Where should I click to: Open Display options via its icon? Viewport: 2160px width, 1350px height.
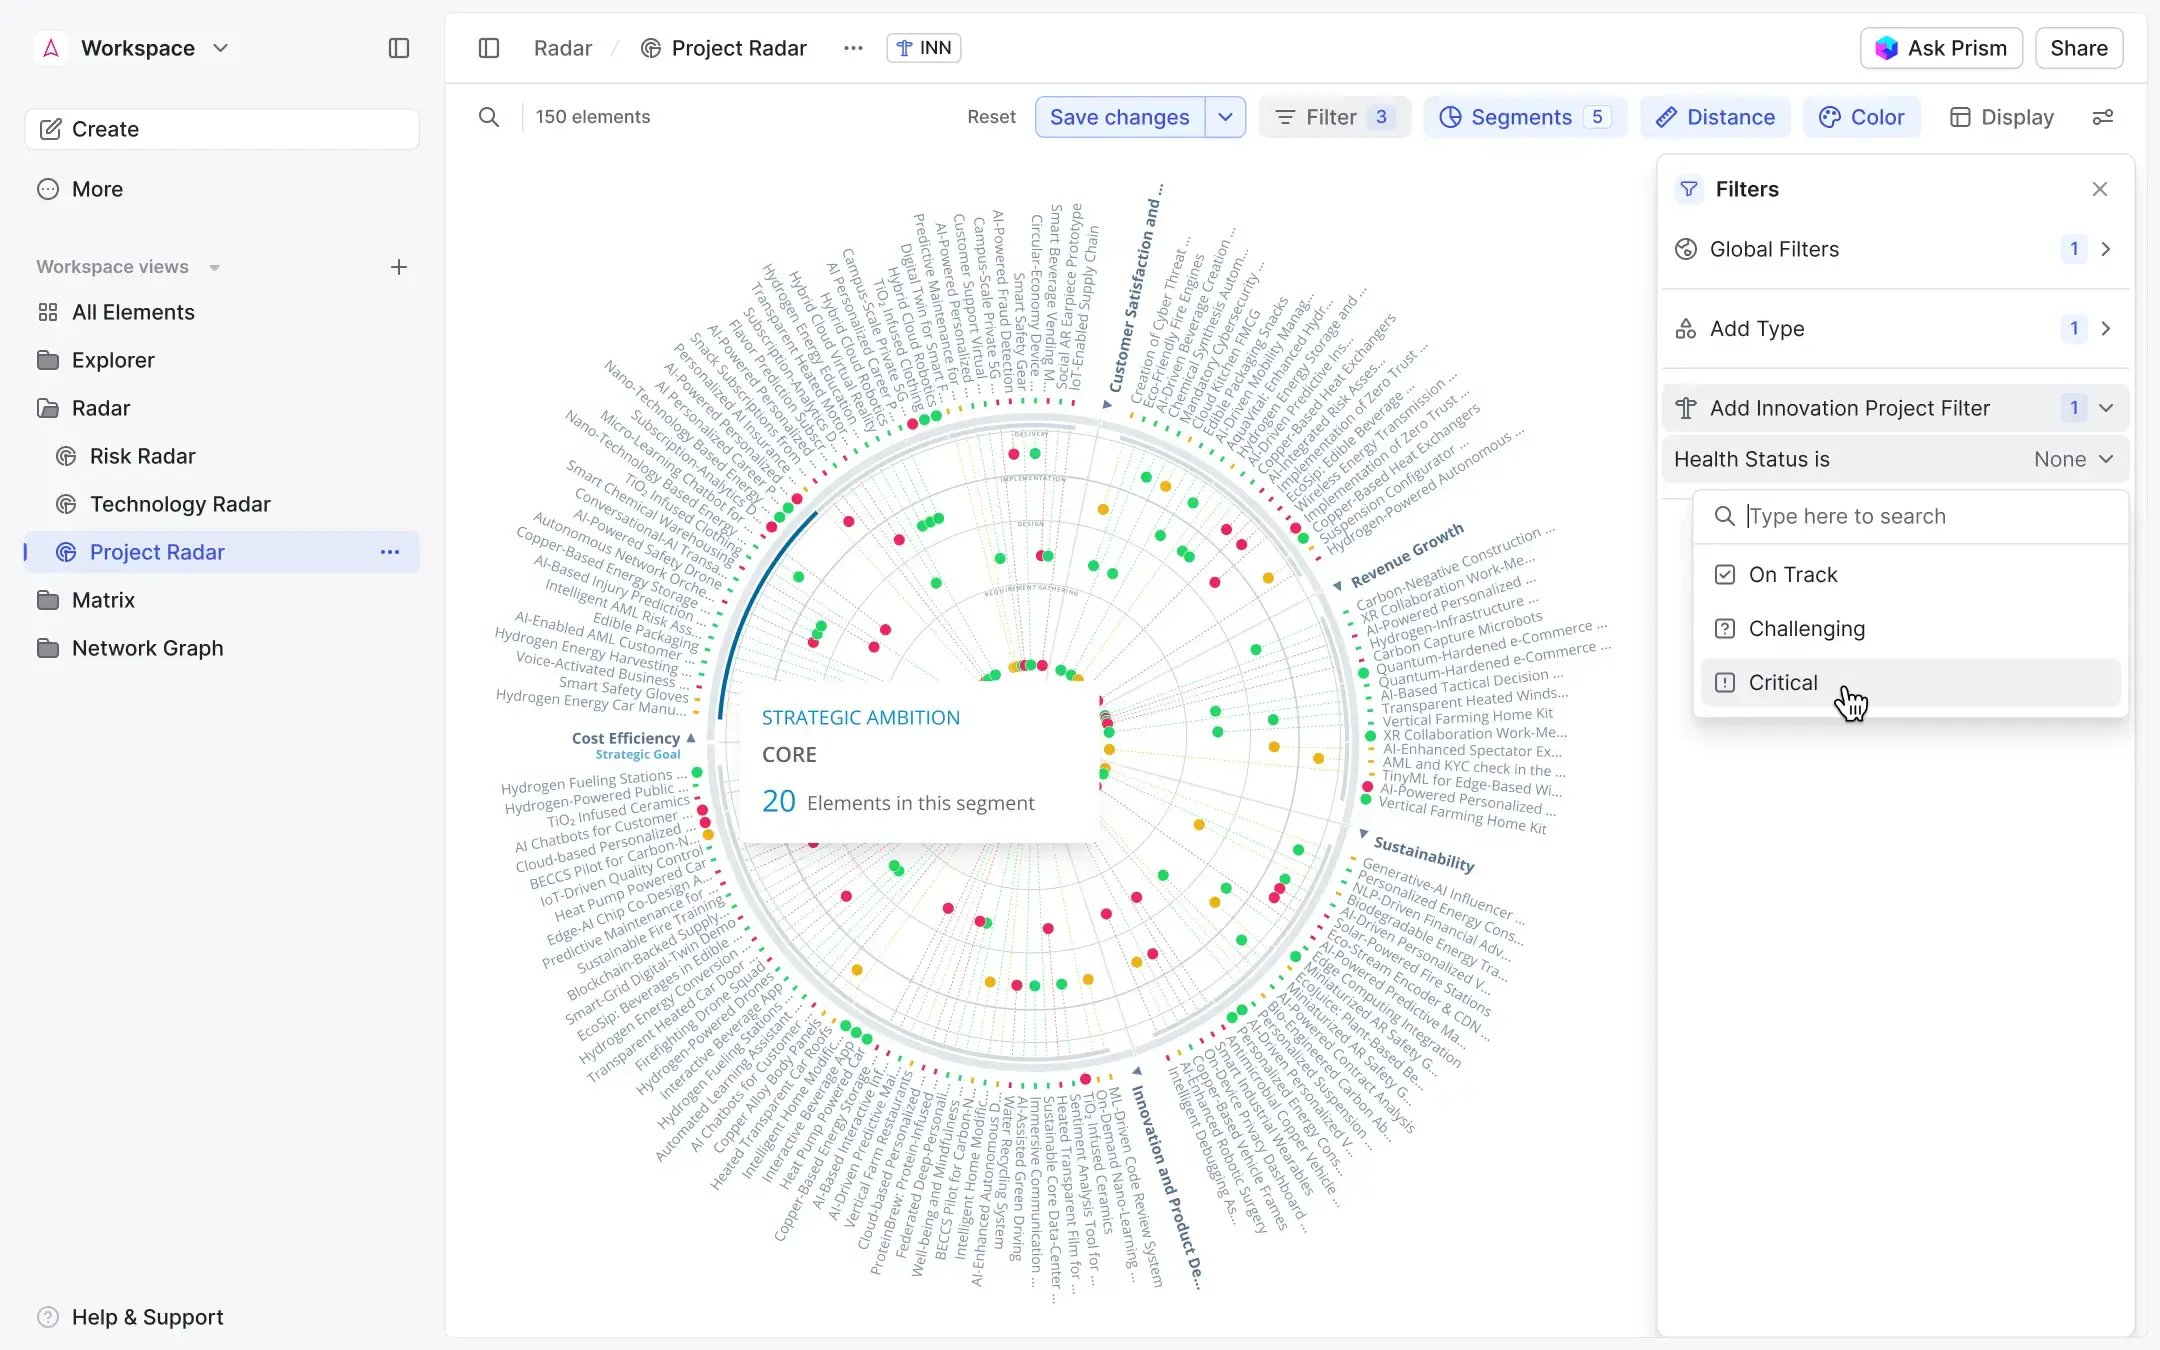[x=1960, y=117]
